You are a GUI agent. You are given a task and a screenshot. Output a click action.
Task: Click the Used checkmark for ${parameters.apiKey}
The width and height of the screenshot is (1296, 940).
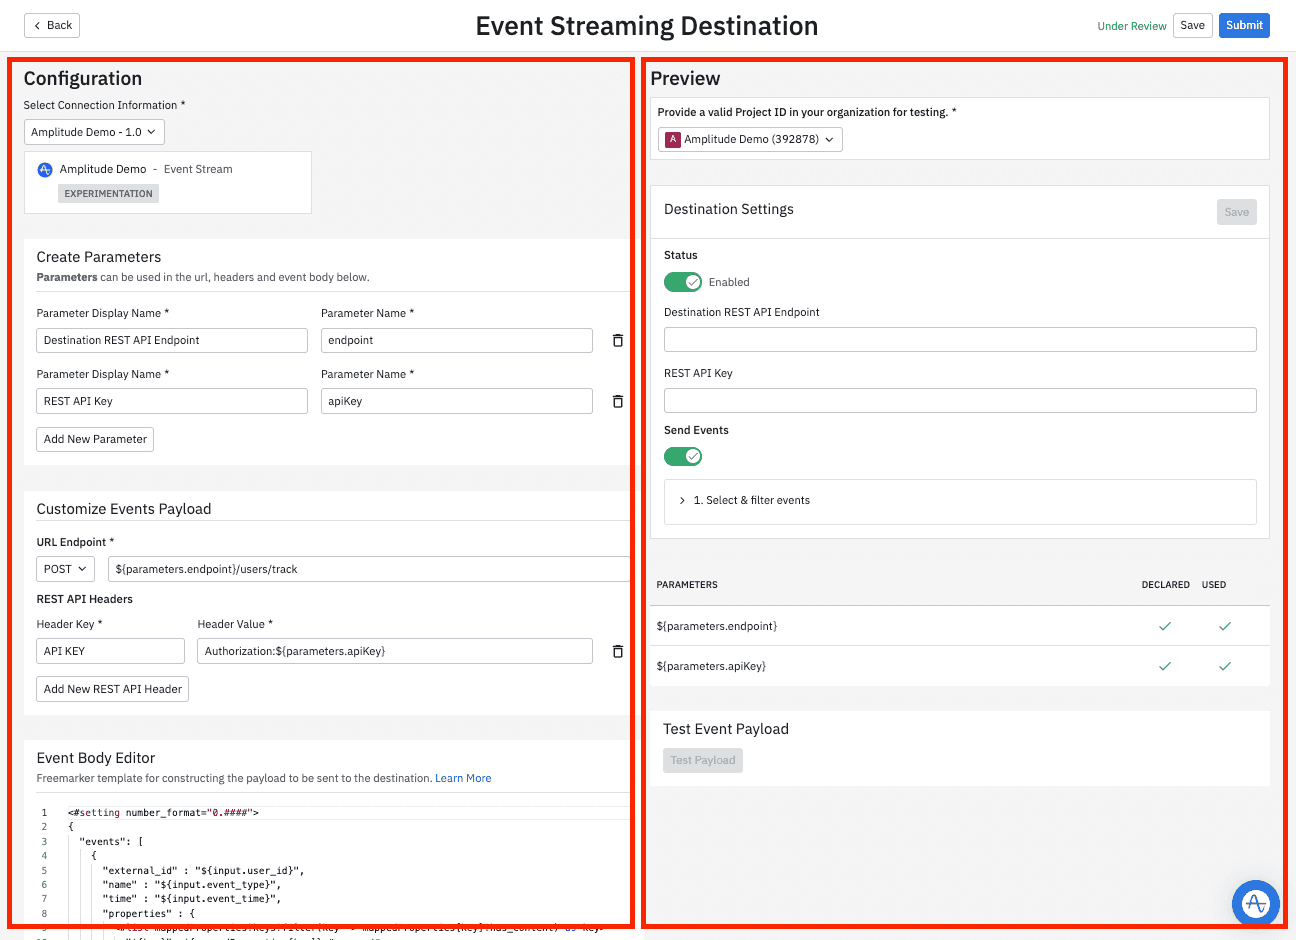coord(1224,665)
